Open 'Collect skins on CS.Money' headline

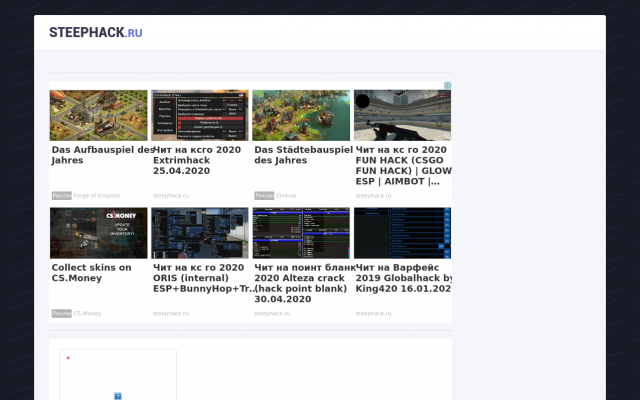click(x=91, y=273)
